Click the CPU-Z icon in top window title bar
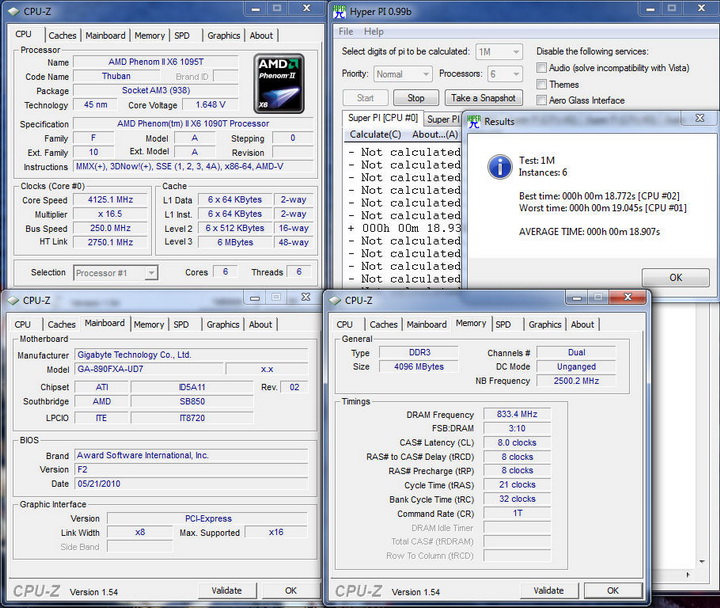 tap(14, 11)
